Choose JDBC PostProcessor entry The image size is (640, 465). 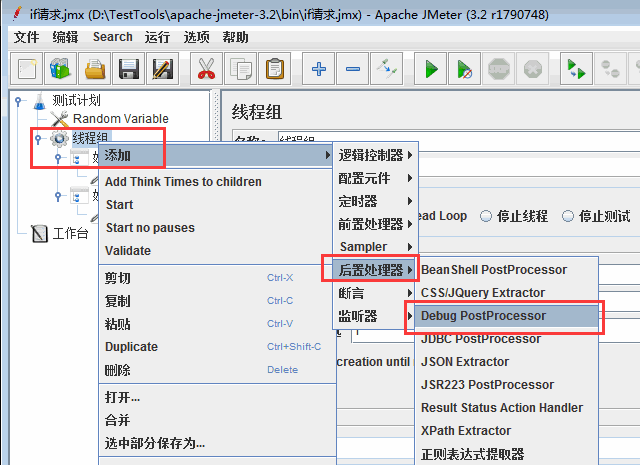(x=507, y=338)
